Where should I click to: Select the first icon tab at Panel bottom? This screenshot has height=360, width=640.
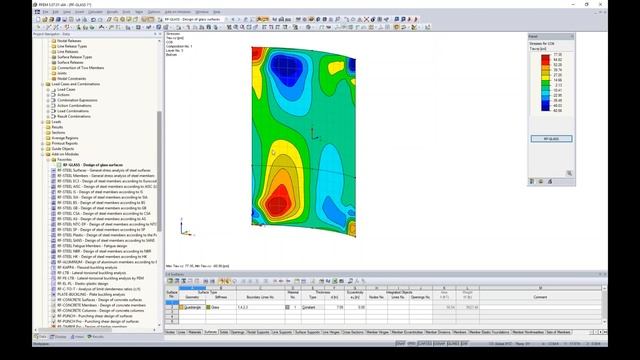(x=532, y=181)
